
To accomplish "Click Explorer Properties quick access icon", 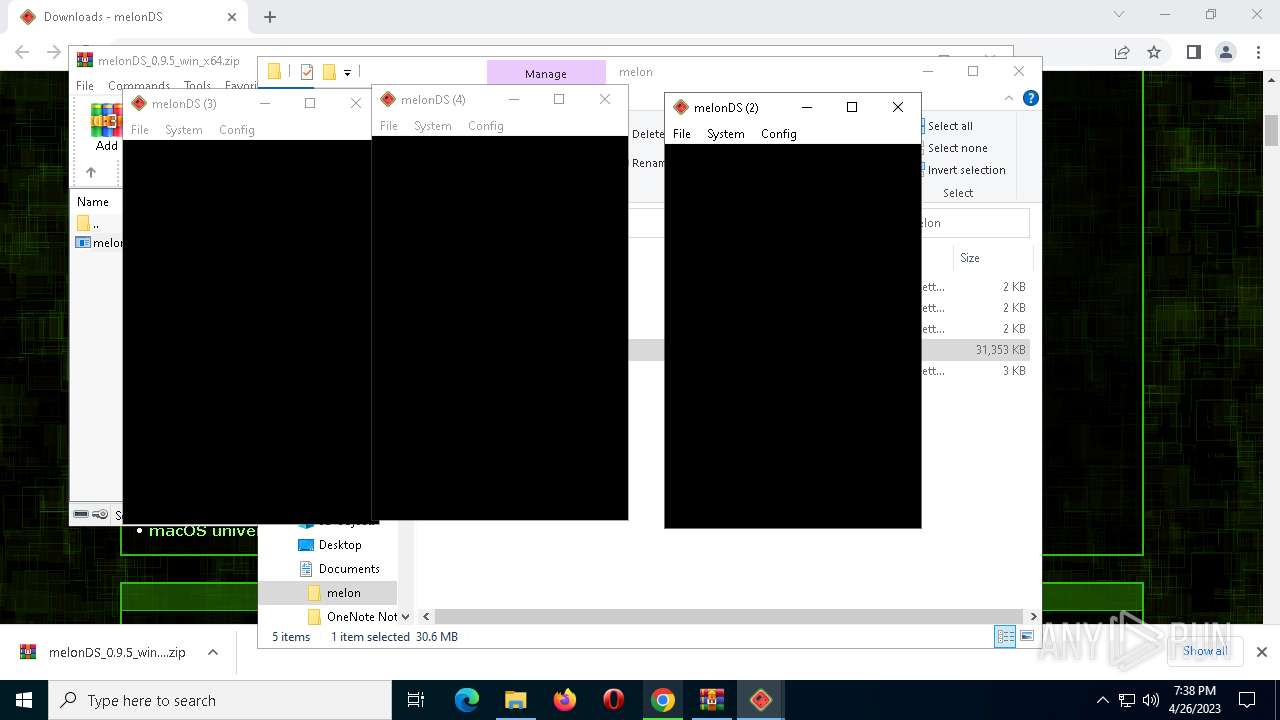I will coord(307,72).
